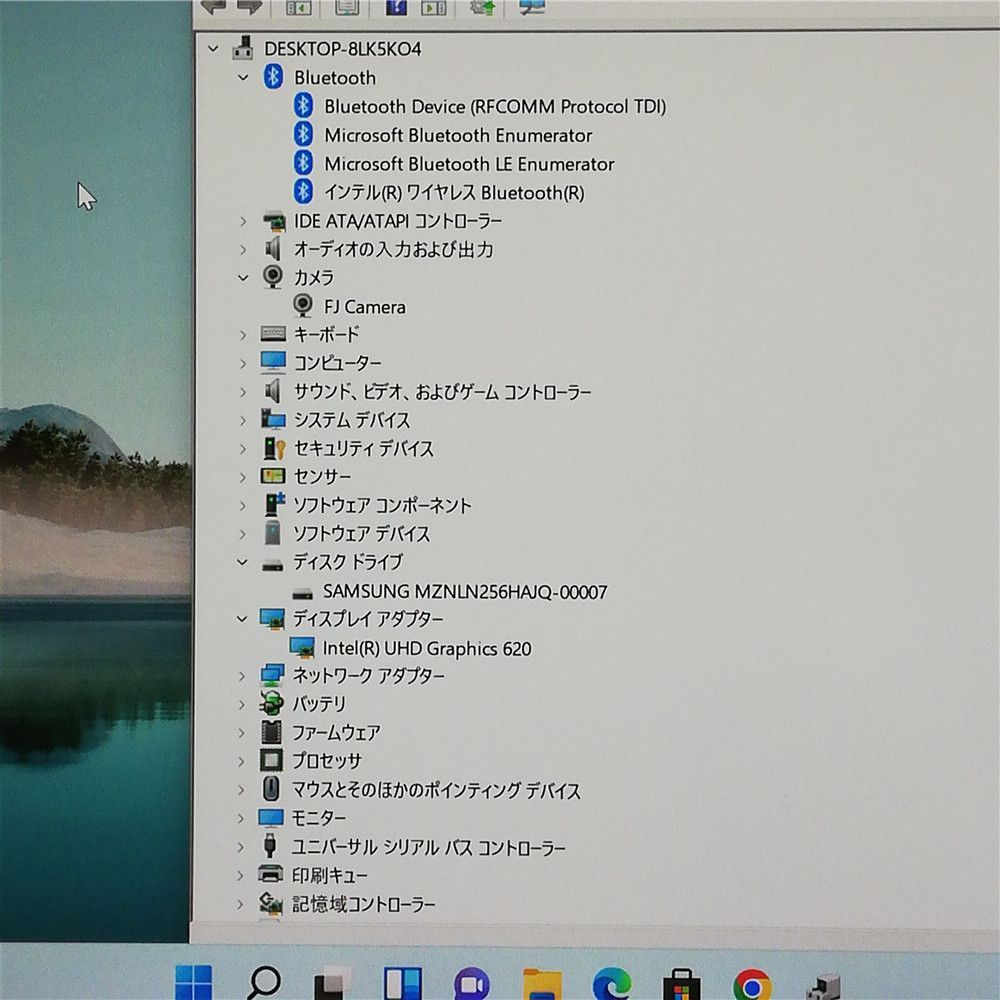Click the Properties toolbar icon
Viewport: 1000px width, 1000px height.
(x=347, y=8)
